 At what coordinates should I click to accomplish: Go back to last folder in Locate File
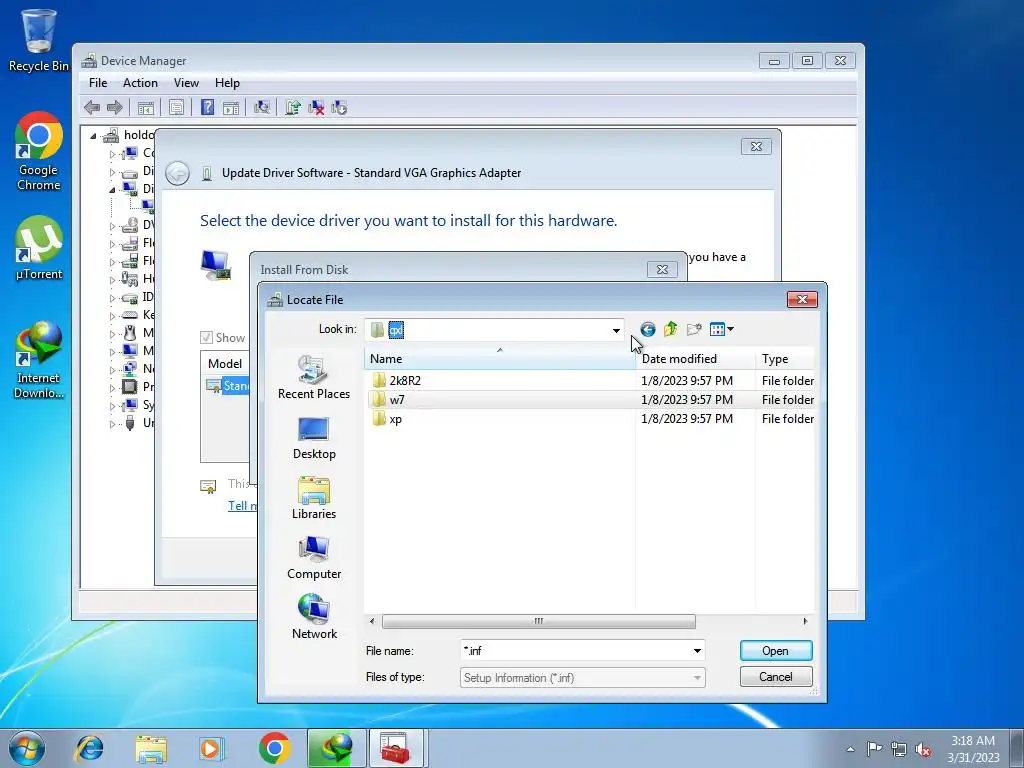click(647, 329)
